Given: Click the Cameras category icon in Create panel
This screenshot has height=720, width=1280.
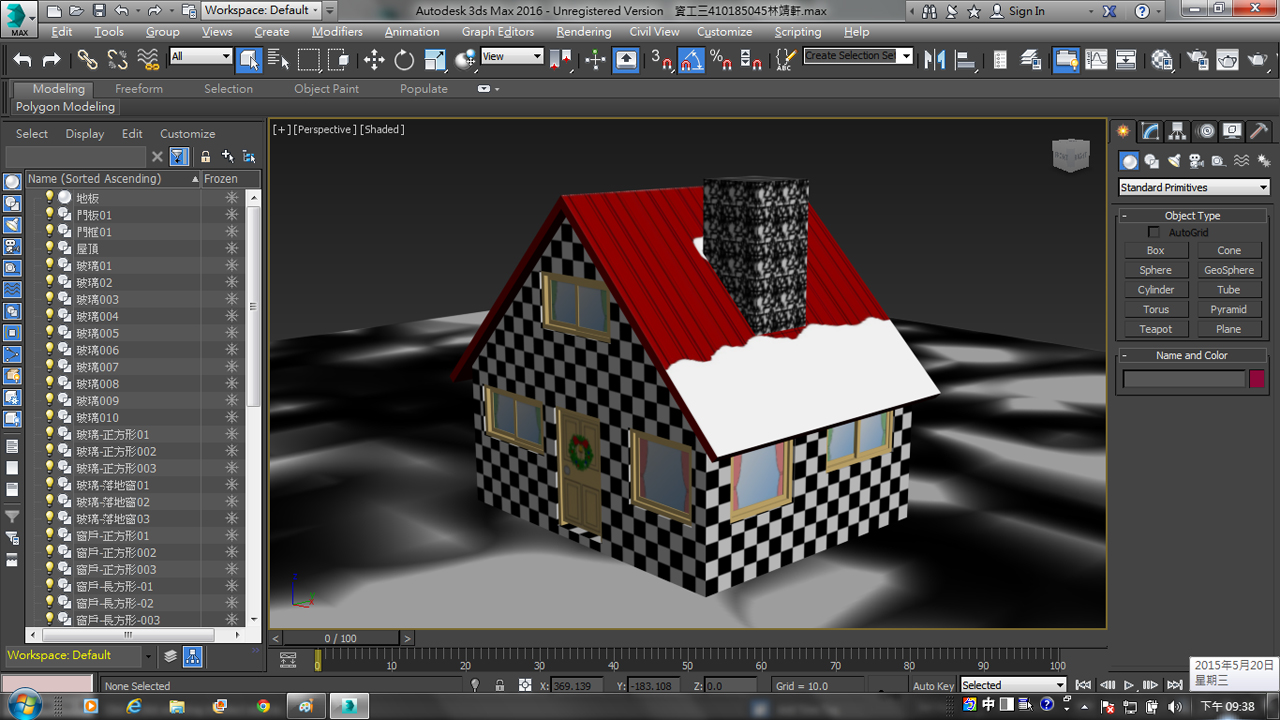Looking at the screenshot, I should pos(1196,161).
